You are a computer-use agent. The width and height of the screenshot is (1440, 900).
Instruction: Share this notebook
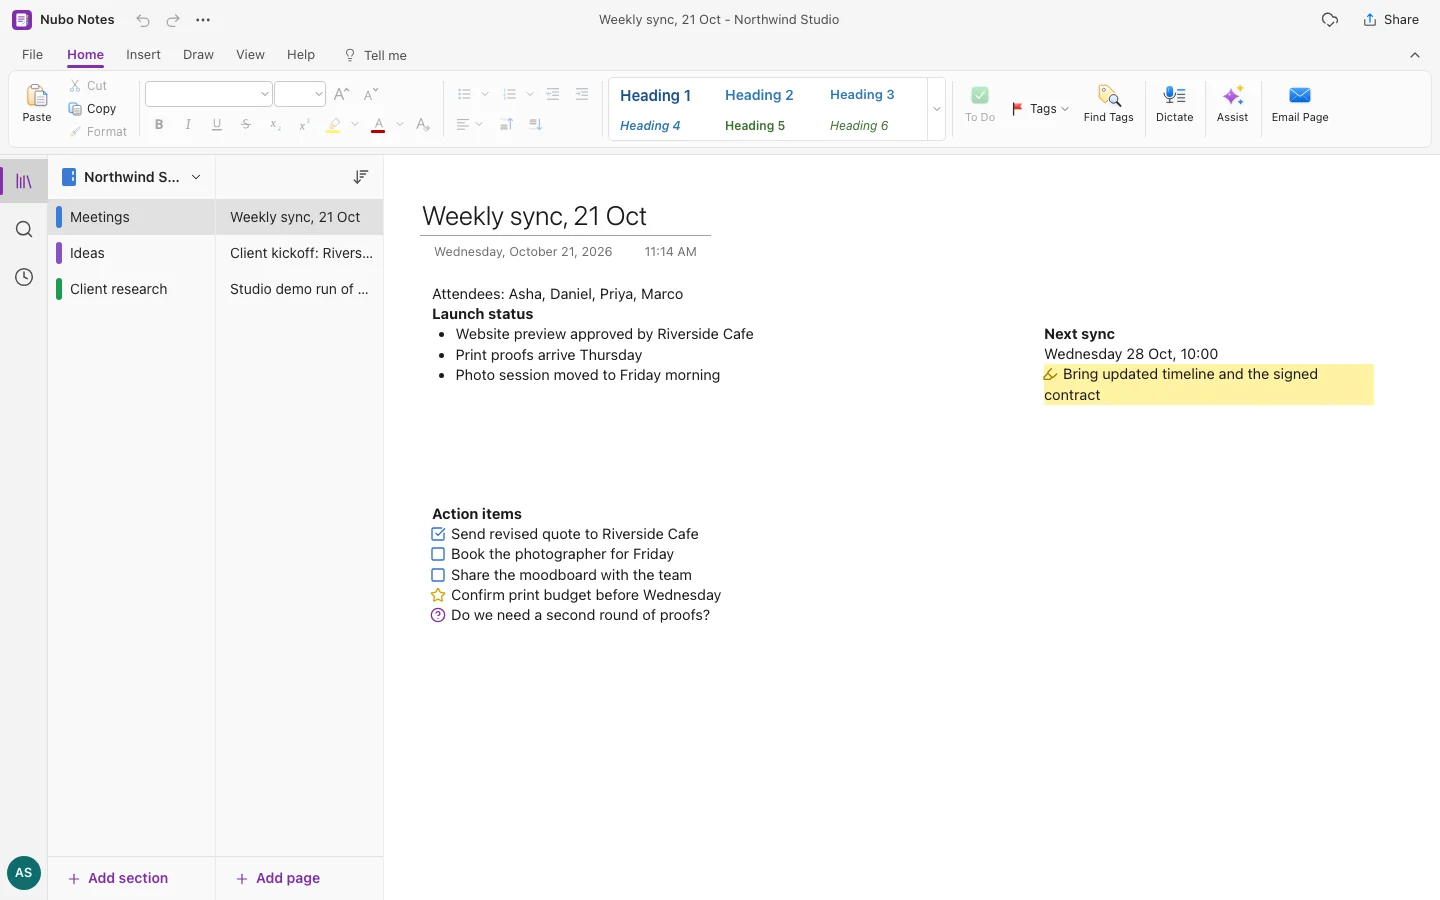click(1391, 20)
